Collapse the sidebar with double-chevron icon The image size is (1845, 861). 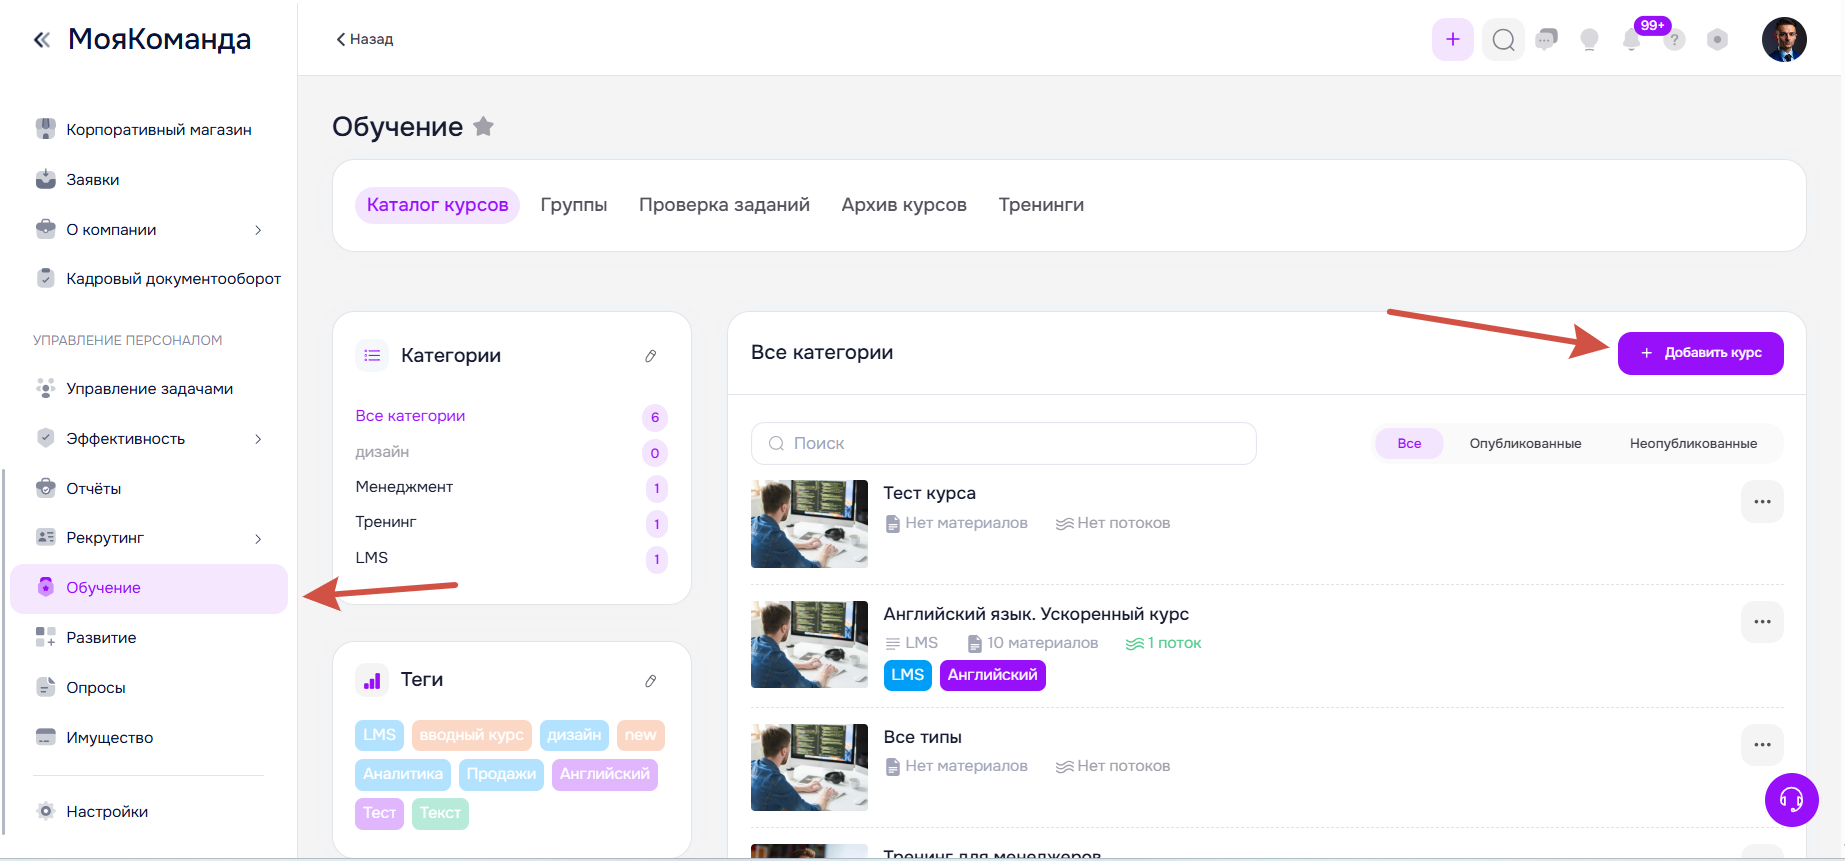(x=42, y=40)
